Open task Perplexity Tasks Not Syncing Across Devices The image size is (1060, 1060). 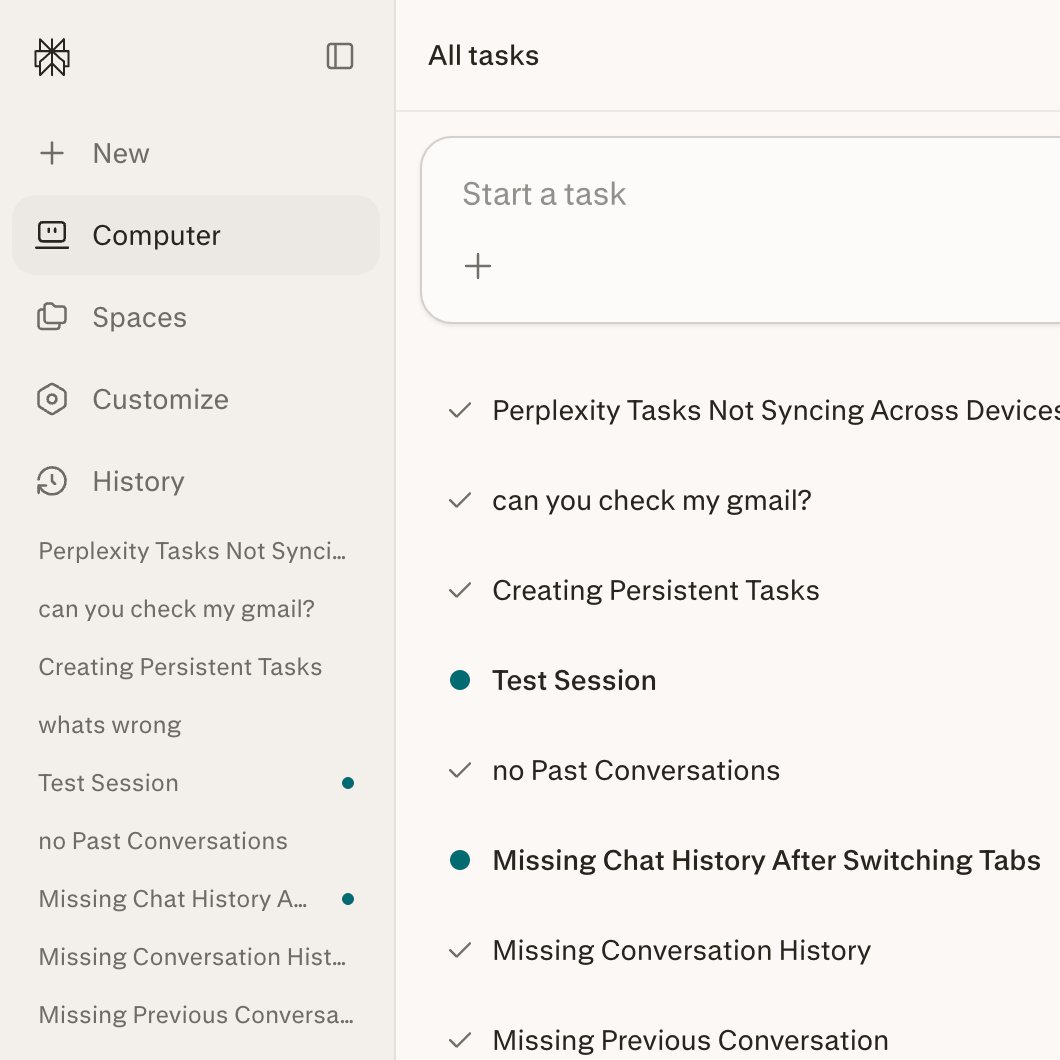776,410
